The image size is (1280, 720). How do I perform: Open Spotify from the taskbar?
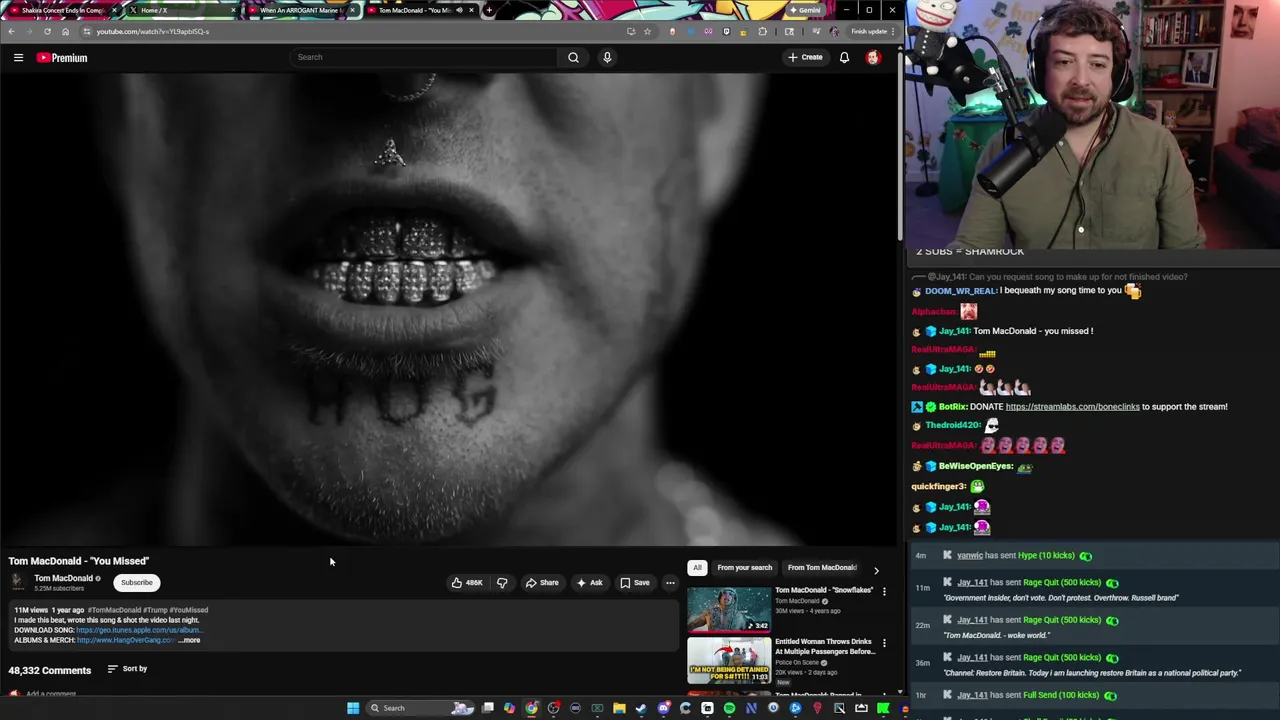[x=729, y=708]
